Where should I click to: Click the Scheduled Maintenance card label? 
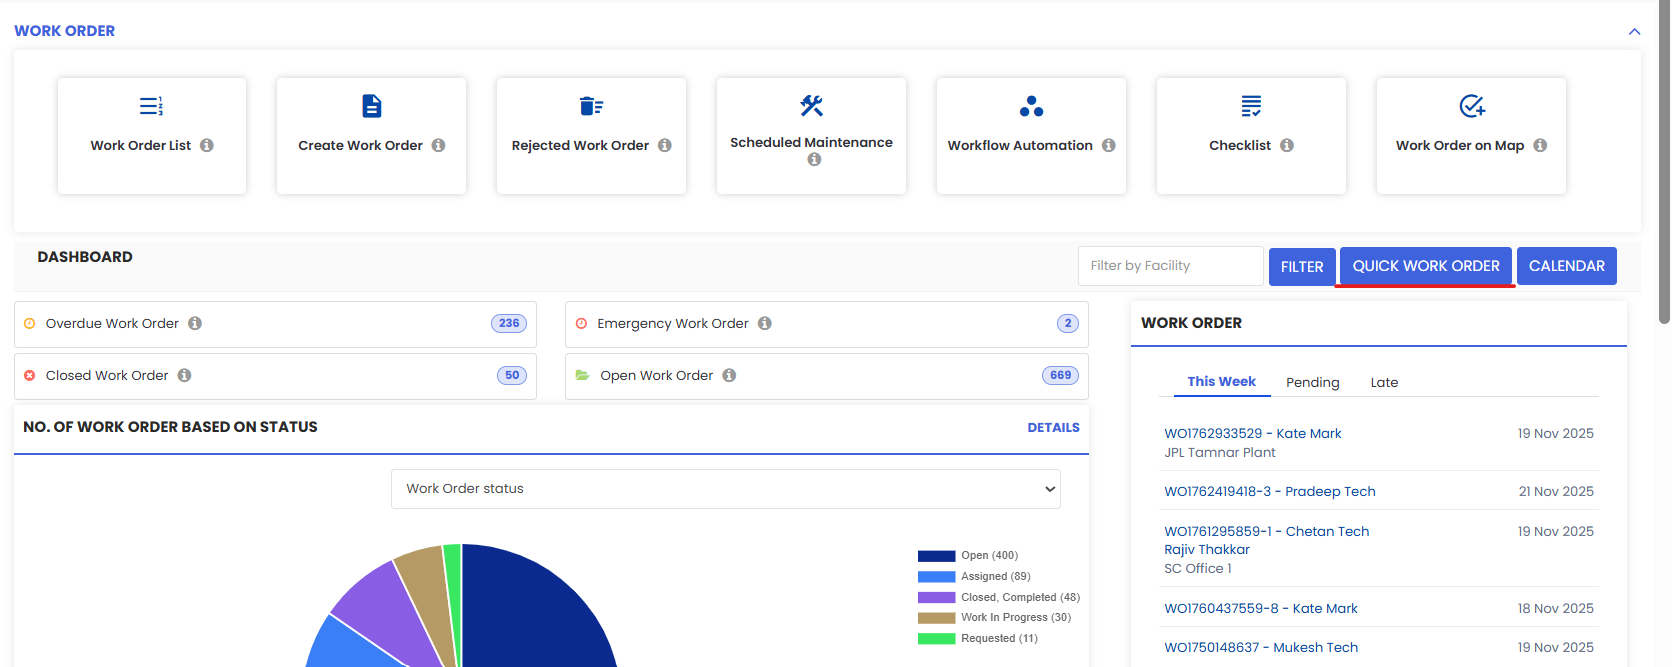(x=811, y=142)
